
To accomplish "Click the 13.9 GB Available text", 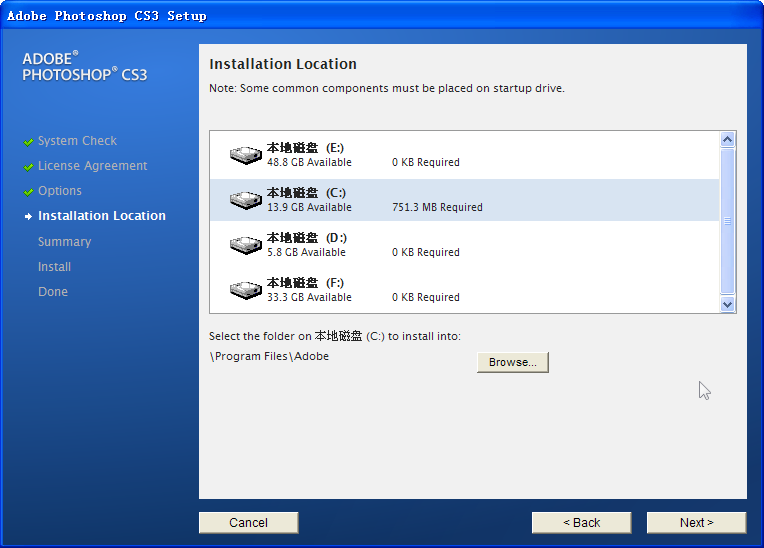I will [x=309, y=207].
